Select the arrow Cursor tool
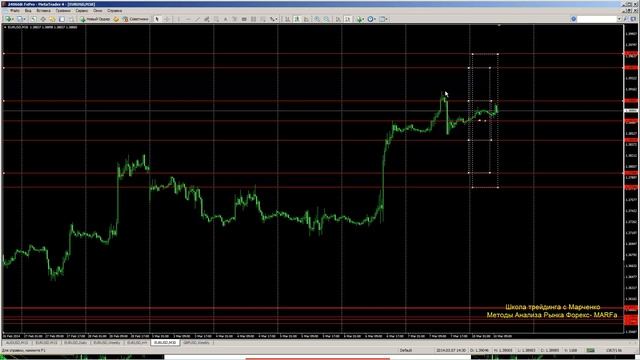640x360 pixels. [157, 19]
